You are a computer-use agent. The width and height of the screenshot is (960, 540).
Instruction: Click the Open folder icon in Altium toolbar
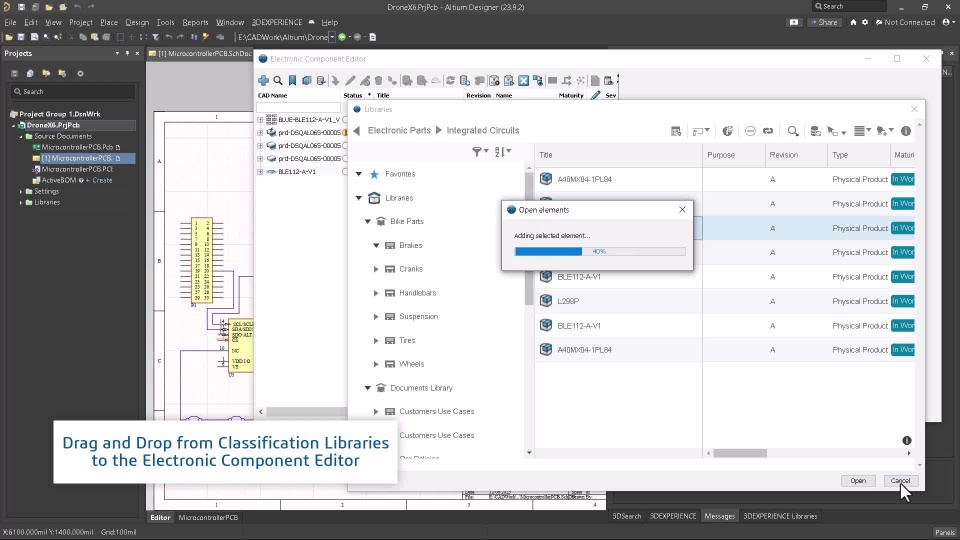9,37
